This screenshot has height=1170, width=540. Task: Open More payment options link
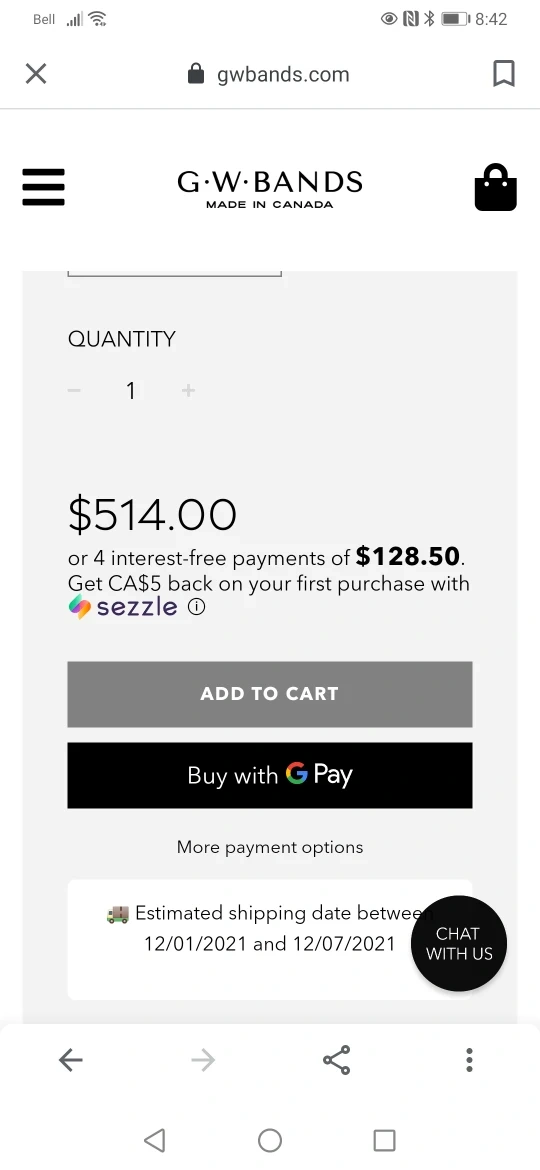tap(269, 847)
